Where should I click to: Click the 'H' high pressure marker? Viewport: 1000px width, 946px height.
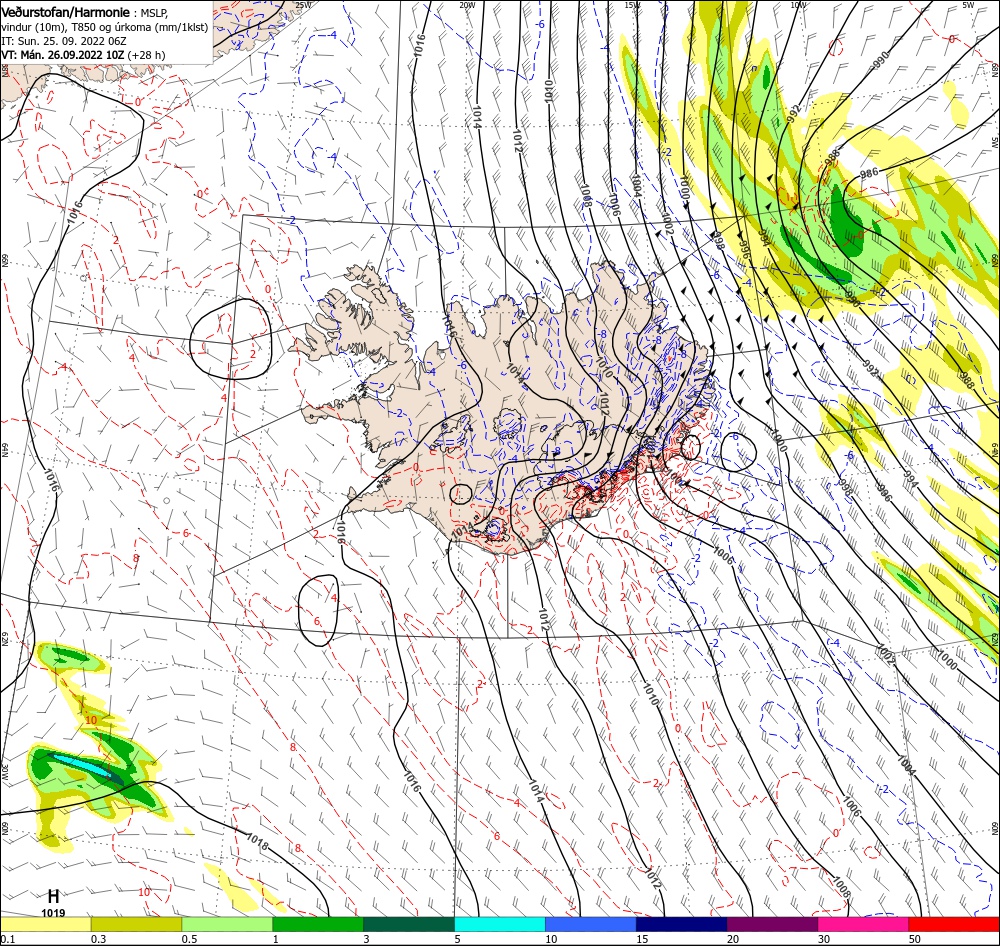54,896
